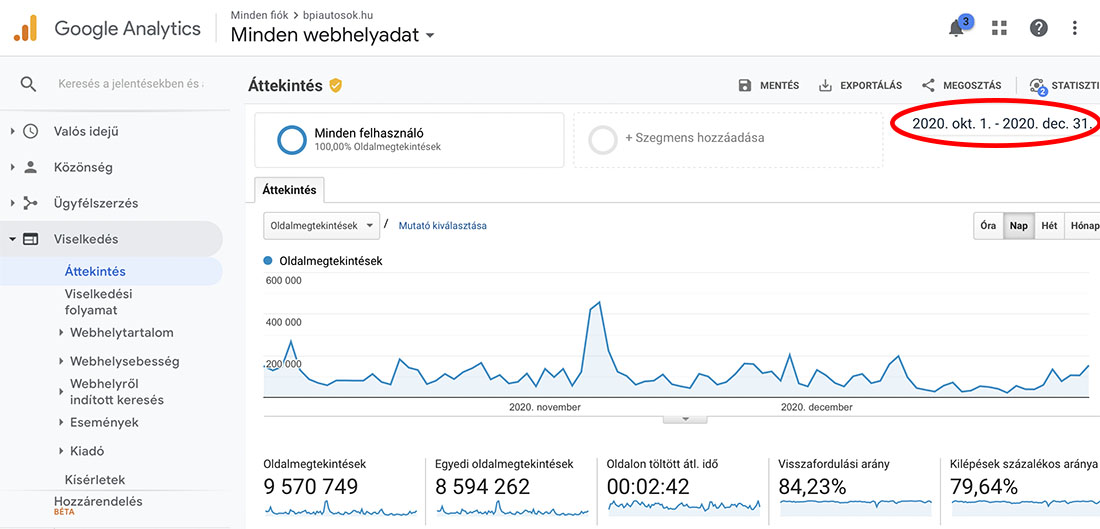Click the 2020. november axis label
1100x529 pixels.
point(545,407)
